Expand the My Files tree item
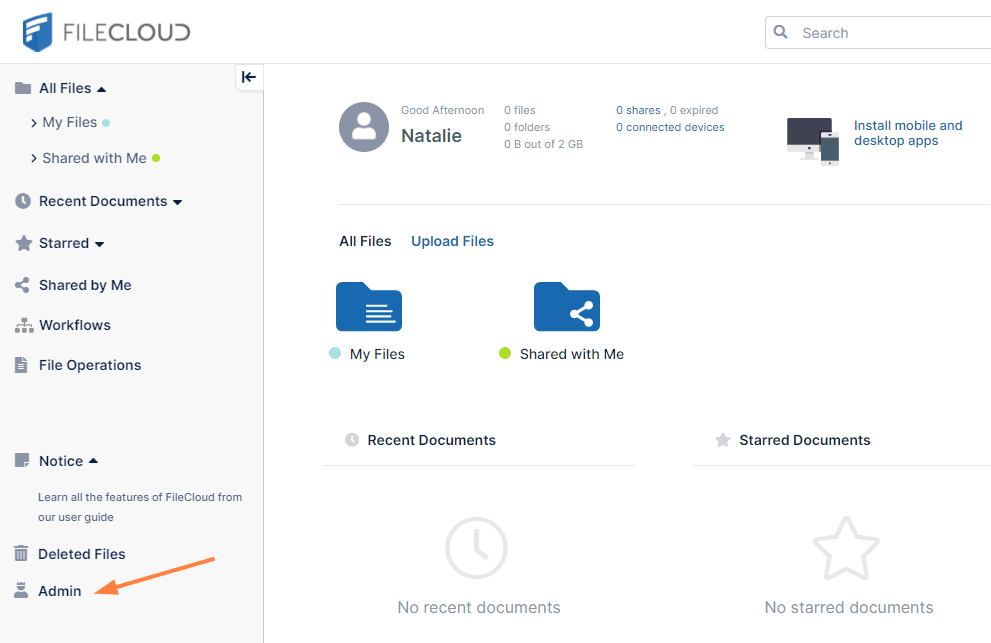This screenshot has width=991, height=643. tap(34, 123)
